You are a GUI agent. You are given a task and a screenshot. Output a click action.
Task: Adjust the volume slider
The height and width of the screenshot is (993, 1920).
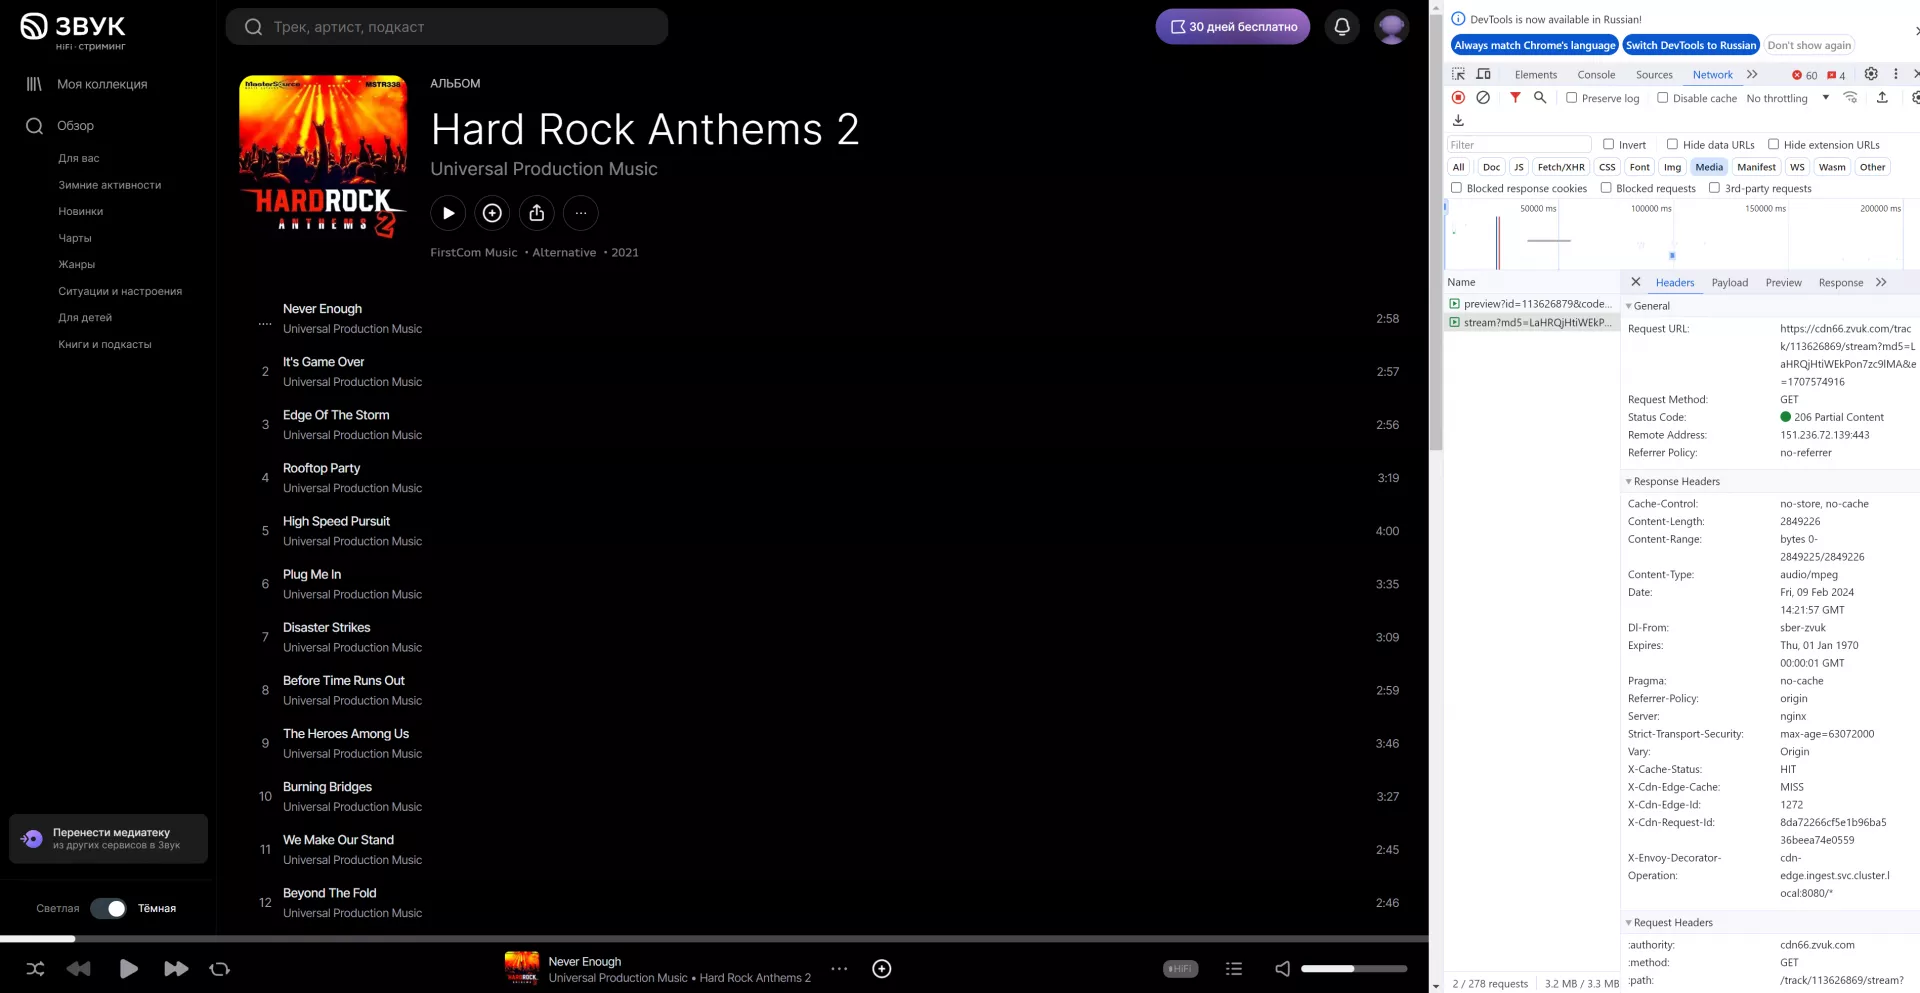pyautogui.click(x=1354, y=968)
